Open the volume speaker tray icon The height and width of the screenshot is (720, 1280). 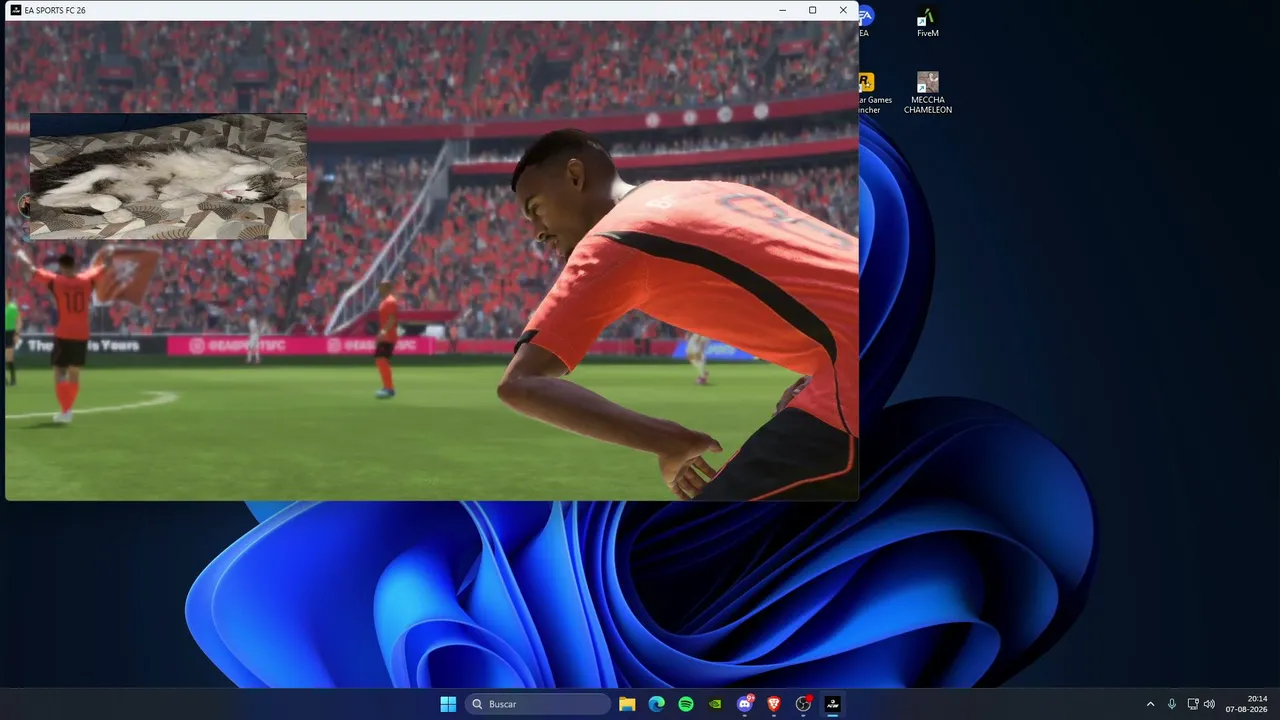click(x=1210, y=704)
